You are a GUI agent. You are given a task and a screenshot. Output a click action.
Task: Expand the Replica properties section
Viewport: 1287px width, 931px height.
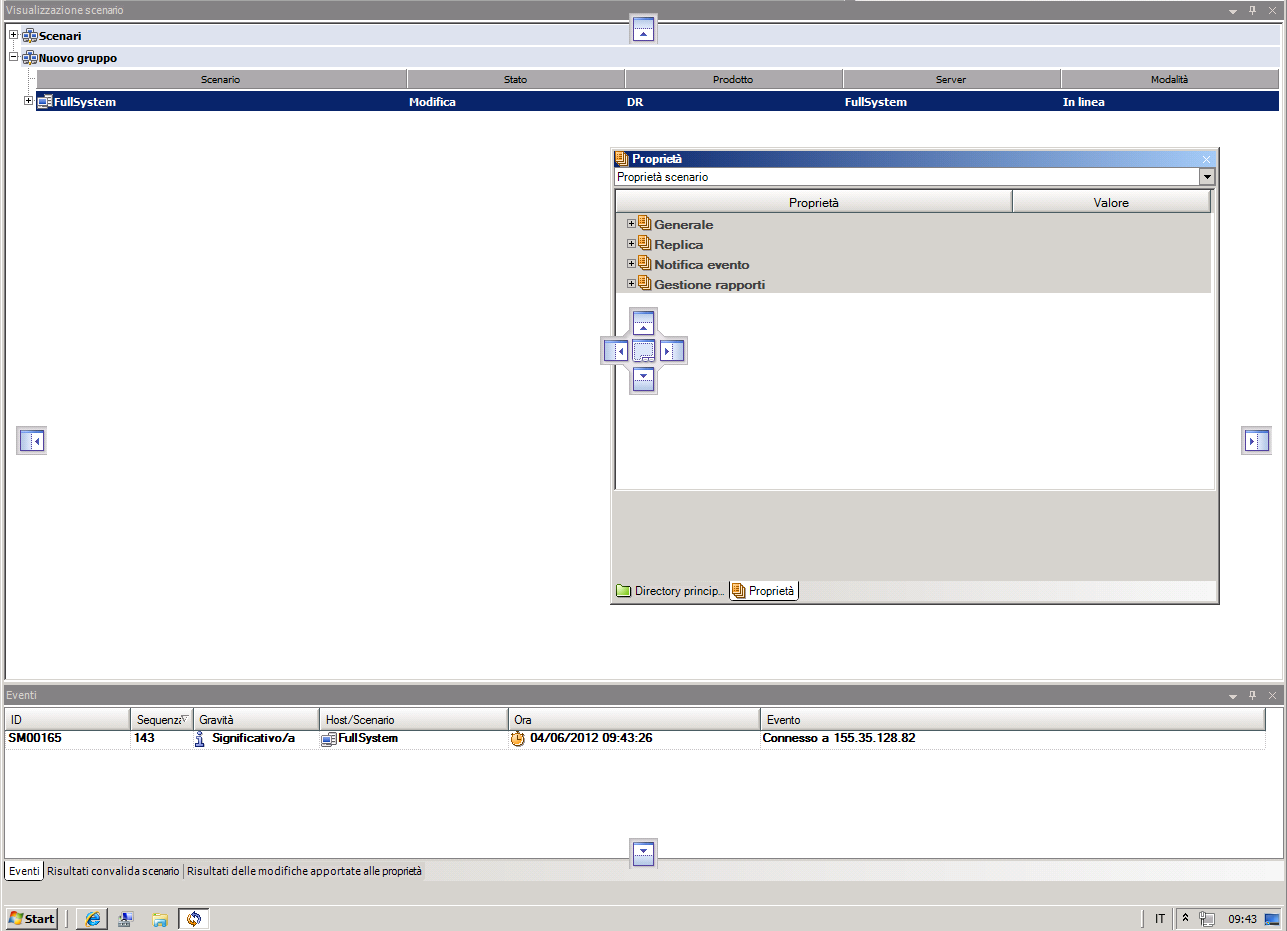pyautogui.click(x=631, y=244)
